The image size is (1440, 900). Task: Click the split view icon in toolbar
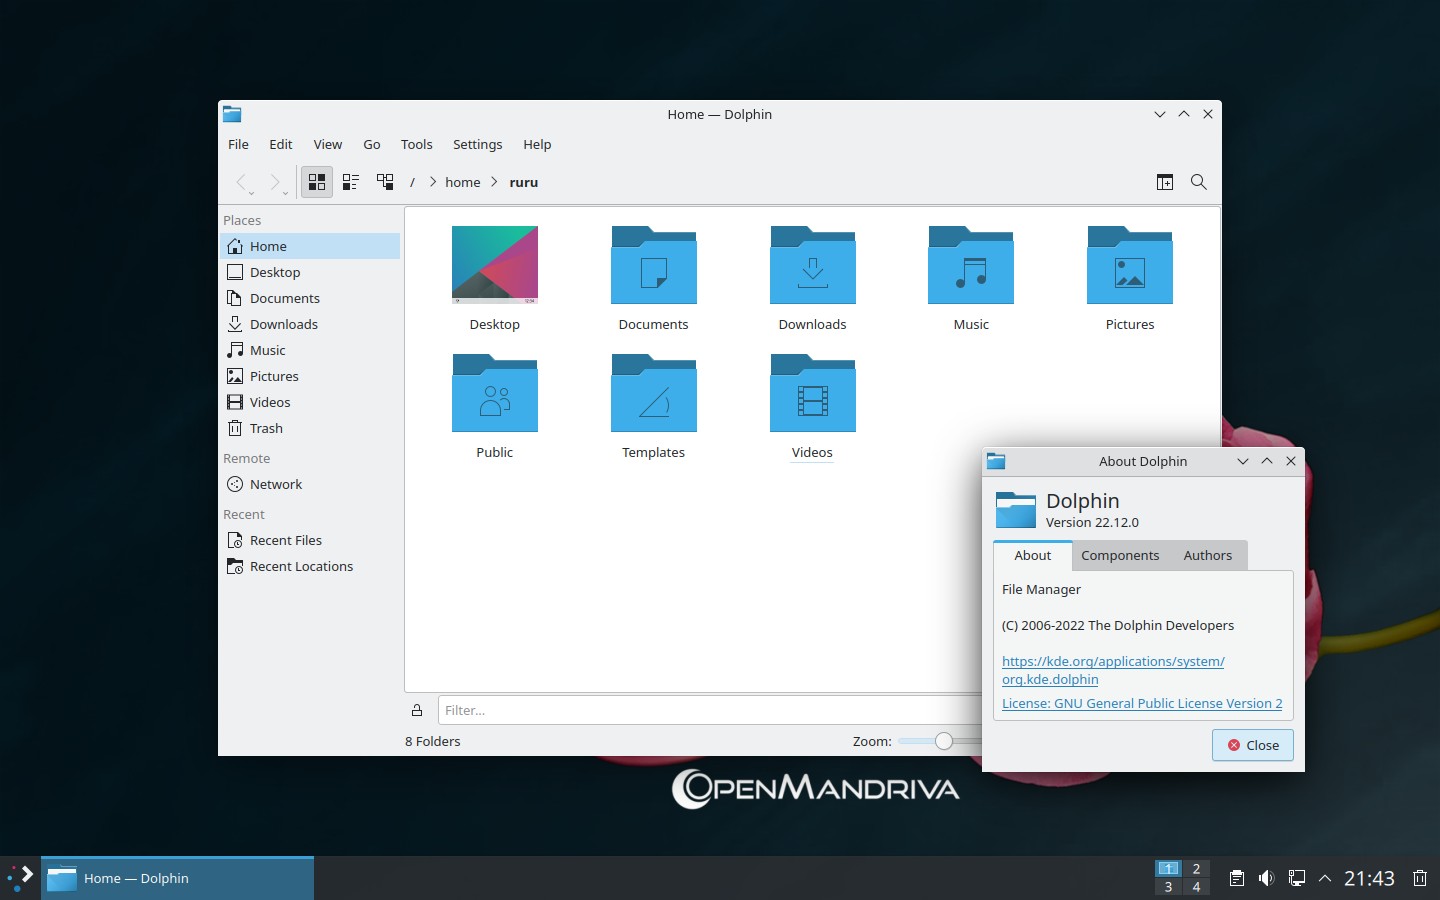point(1165,182)
